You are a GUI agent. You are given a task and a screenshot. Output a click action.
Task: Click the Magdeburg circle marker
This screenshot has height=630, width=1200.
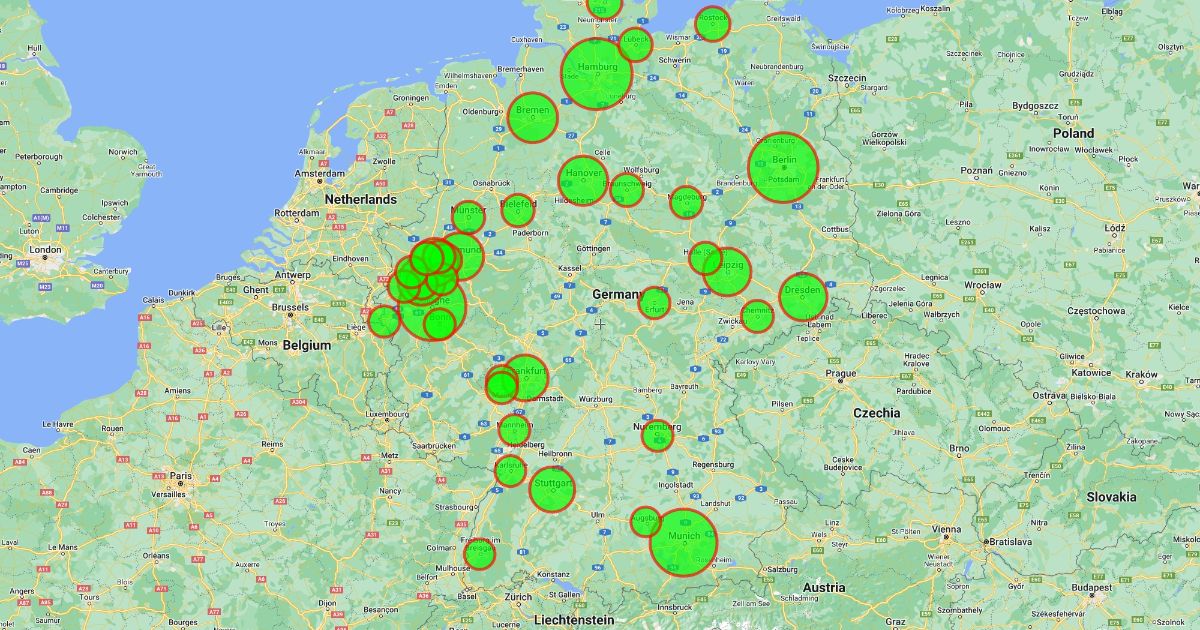click(686, 202)
